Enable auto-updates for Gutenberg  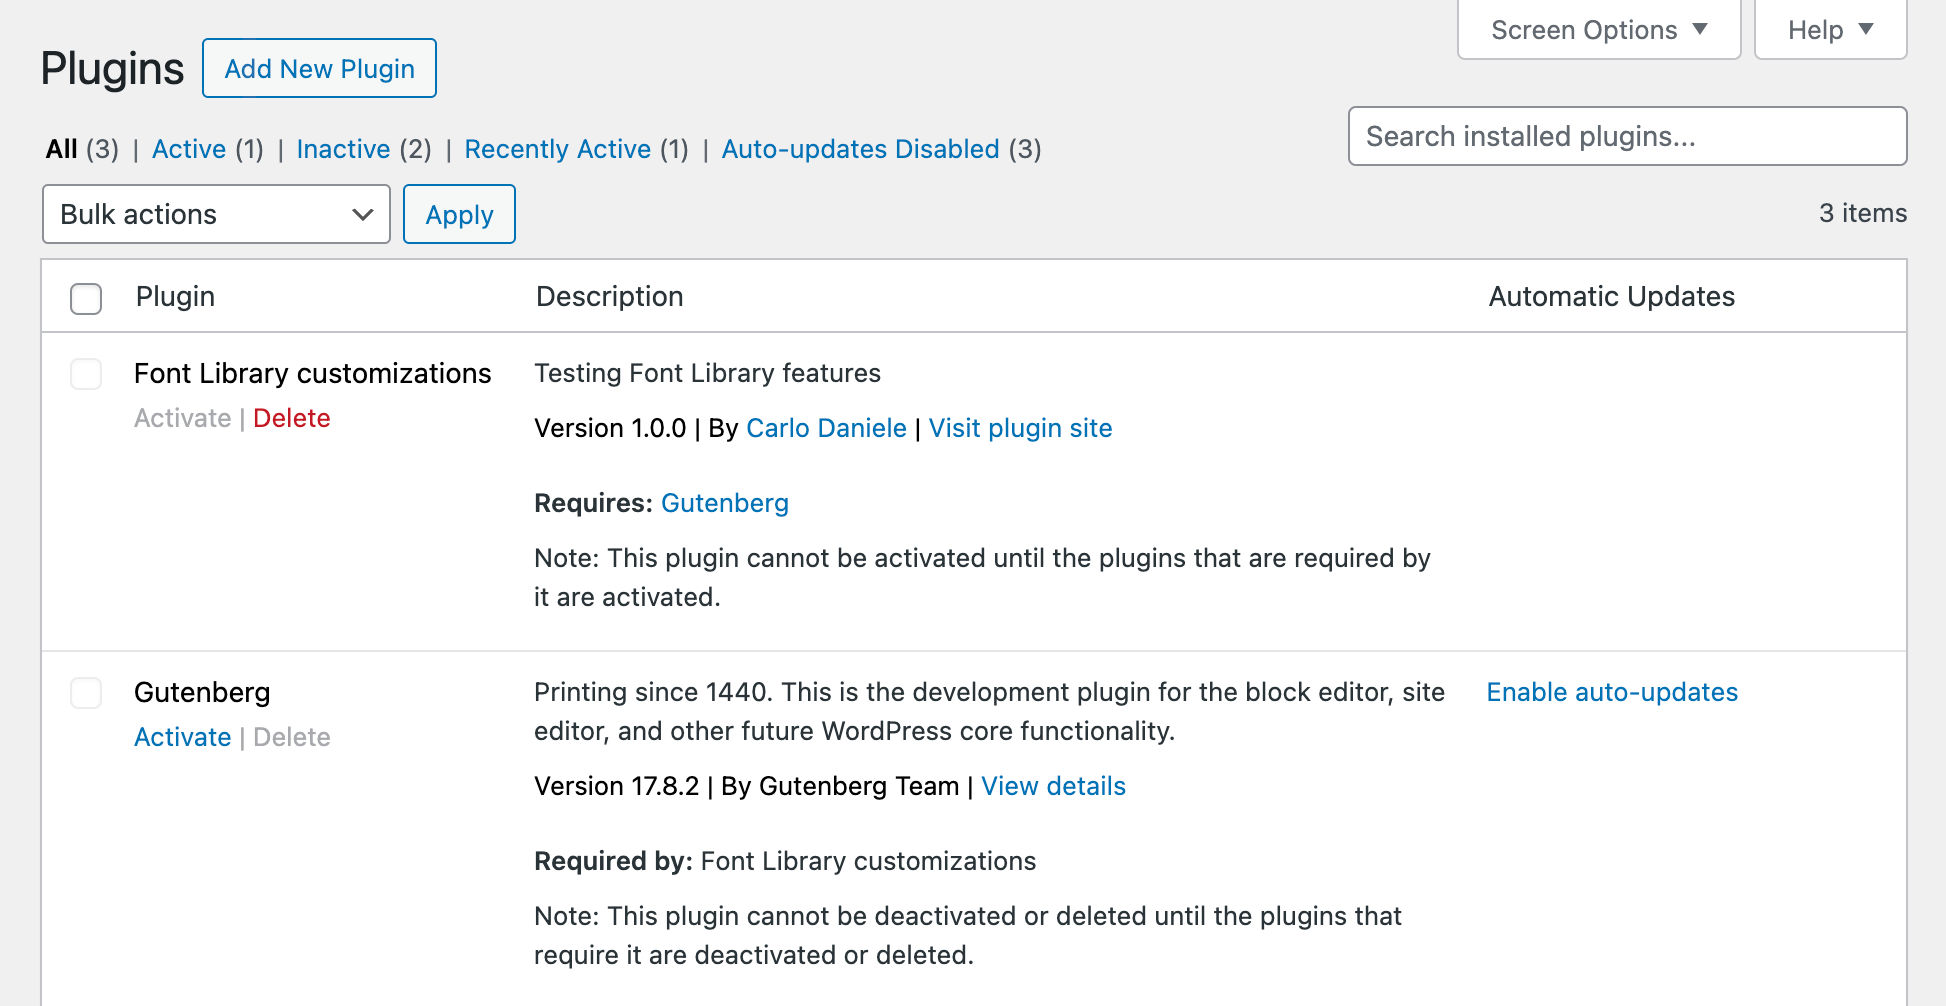(x=1611, y=692)
